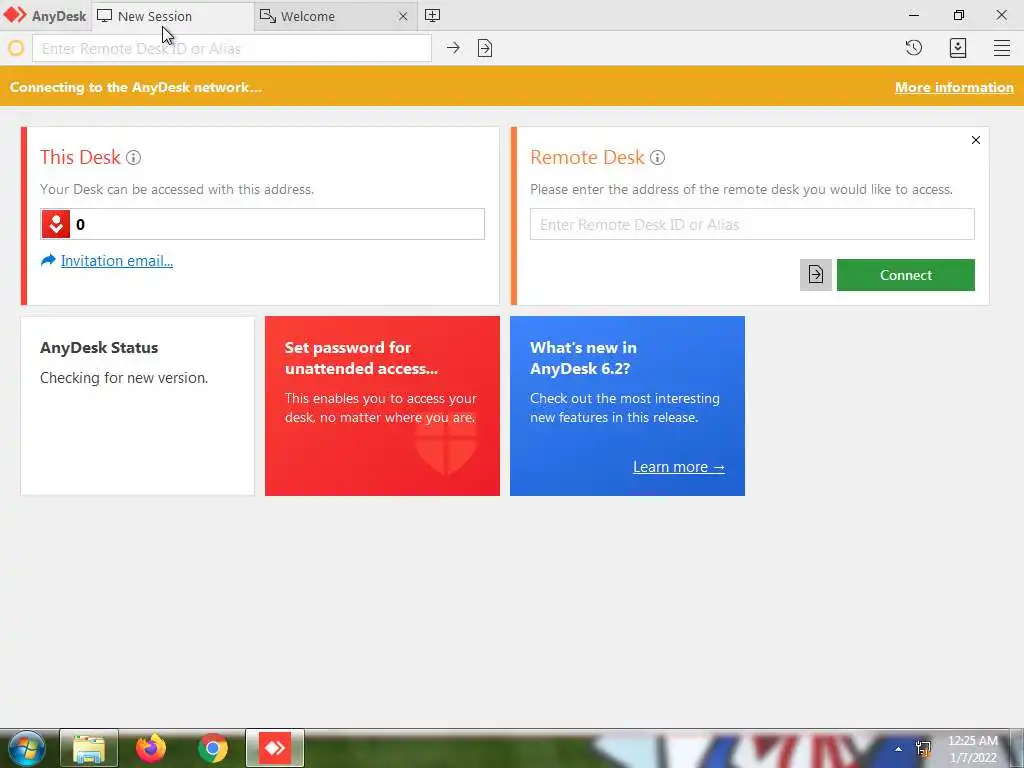This screenshot has height=768, width=1024.
Task: Click the connect arrow beside address bar
Action: click(453, 48)
